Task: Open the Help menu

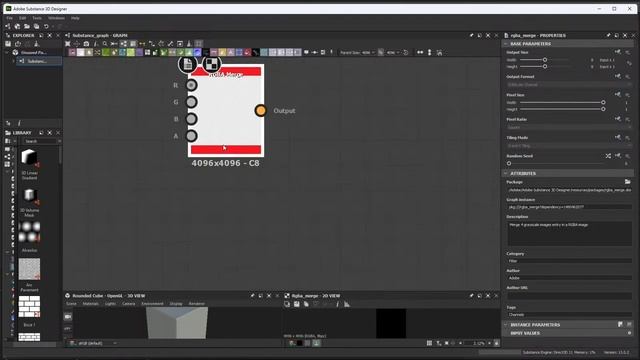Action: click(75, 18)
